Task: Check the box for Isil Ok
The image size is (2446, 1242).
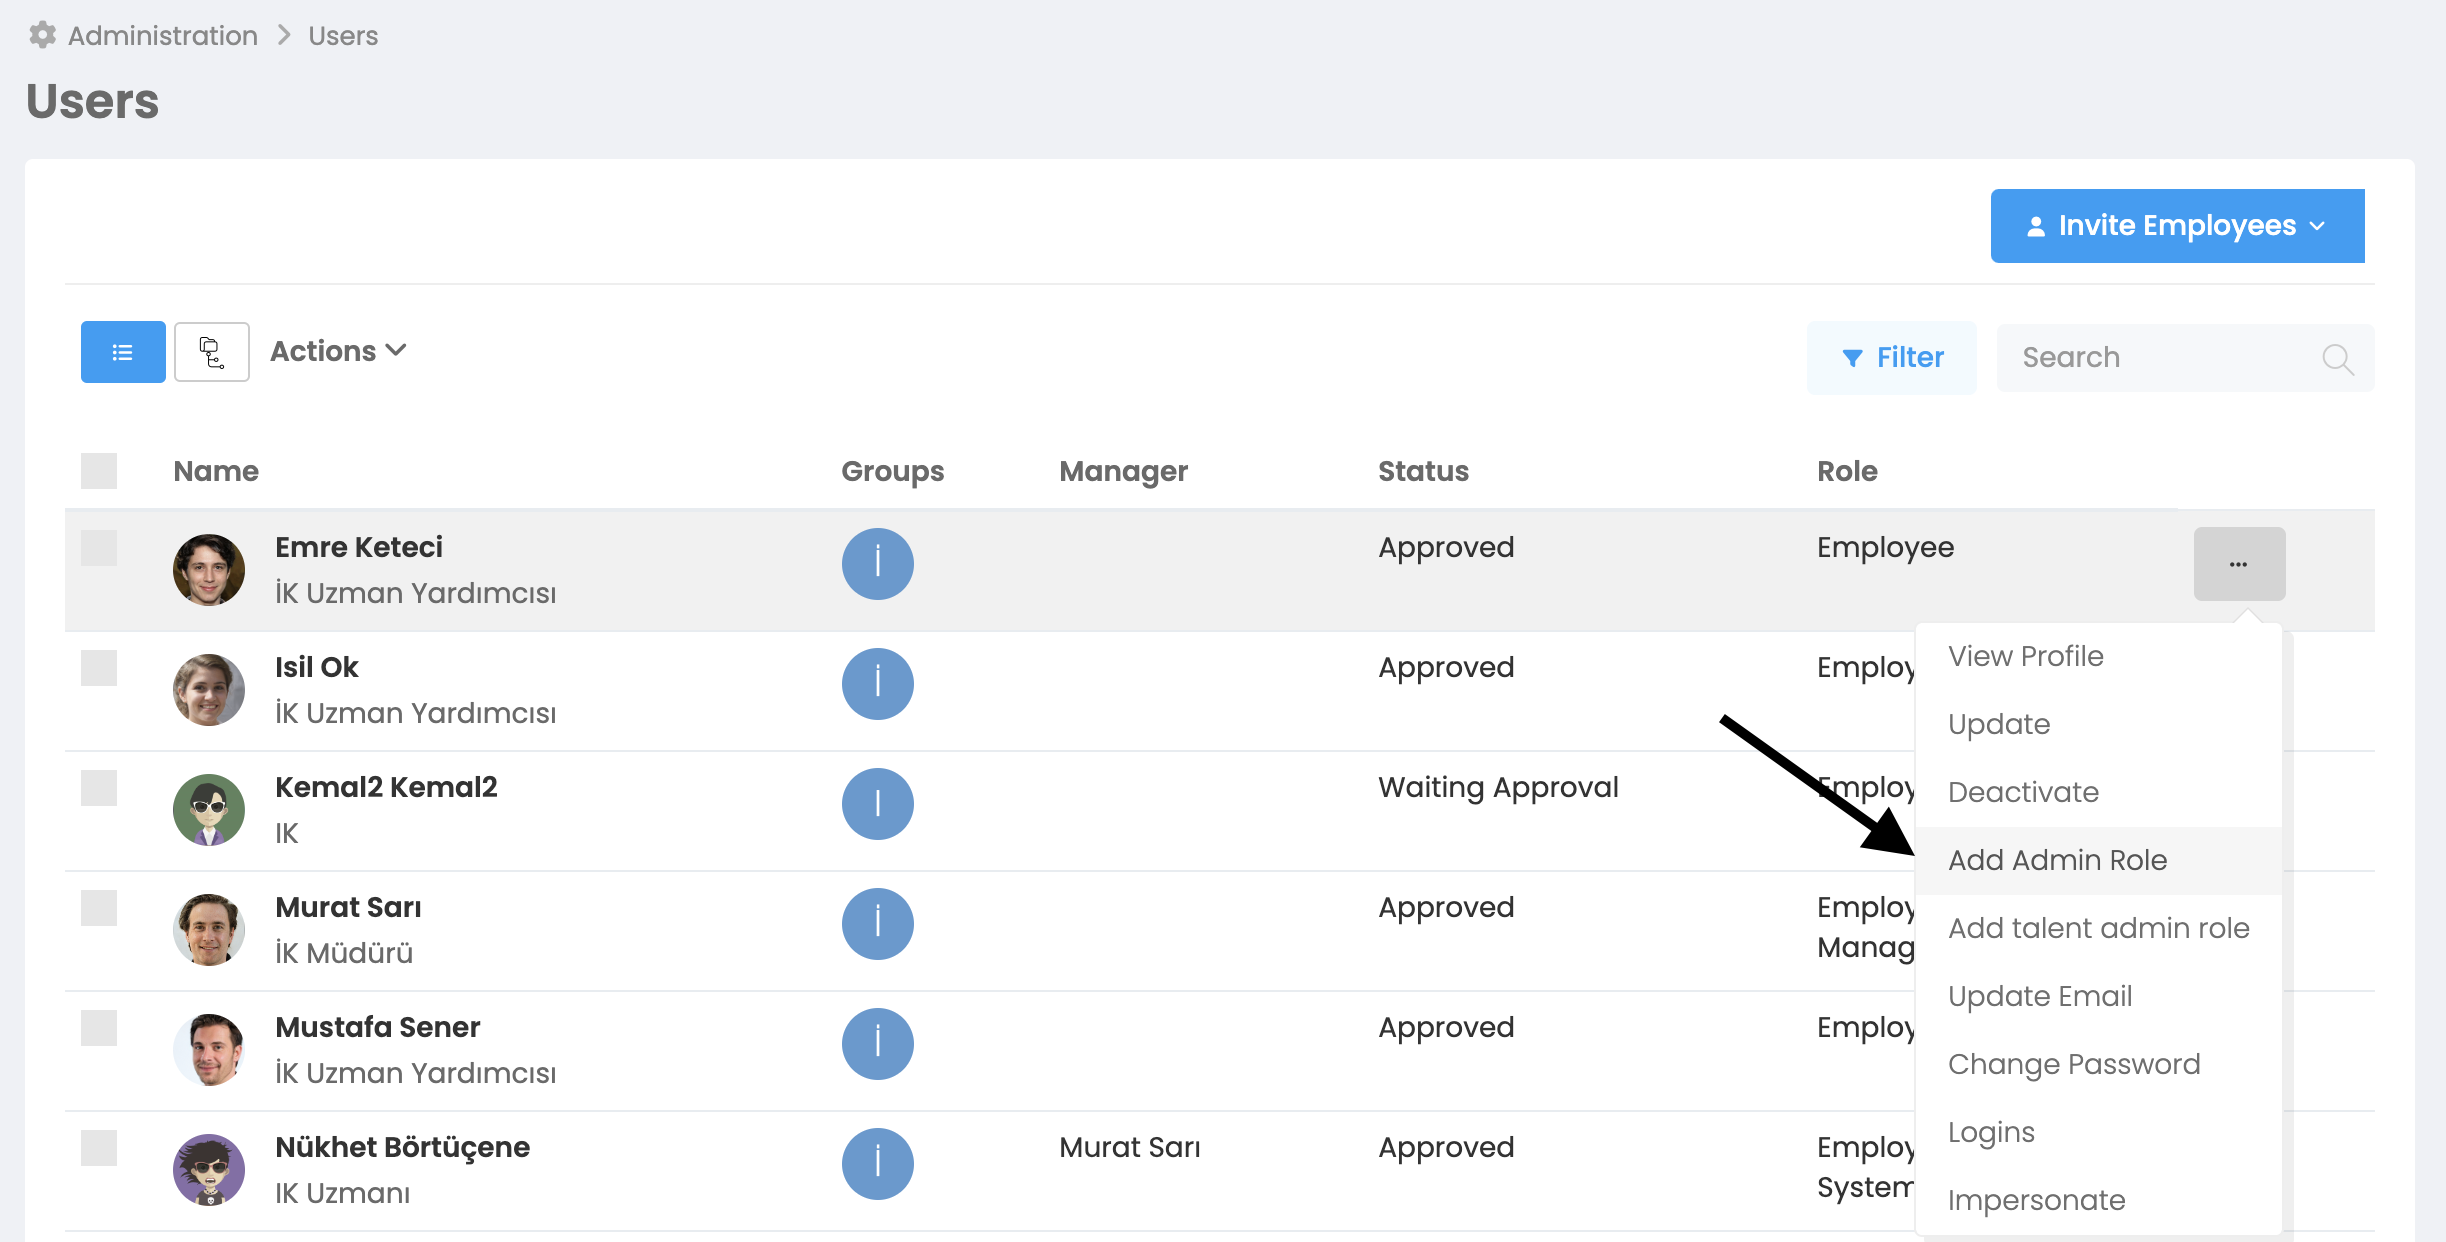Action: pos(99,668)
